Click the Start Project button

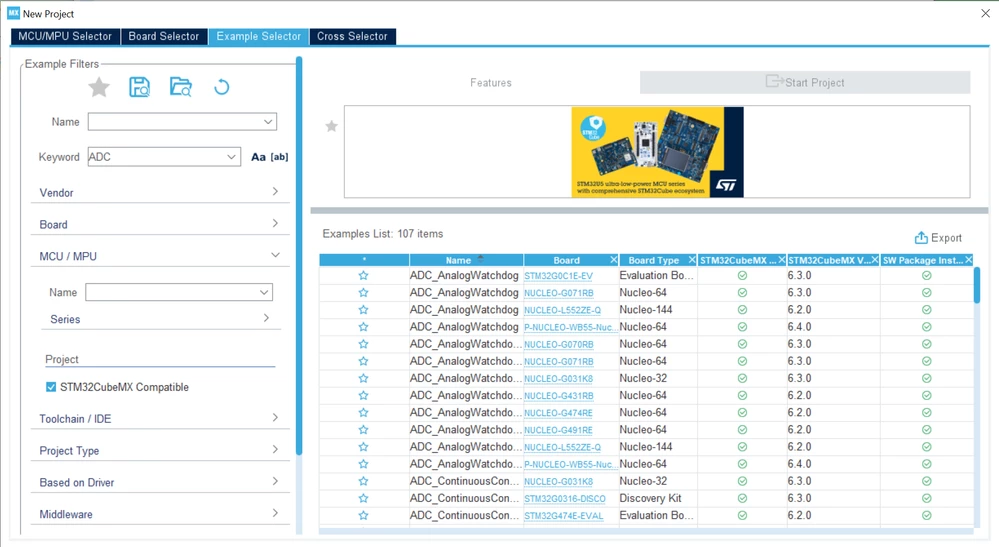coord(805,82)
